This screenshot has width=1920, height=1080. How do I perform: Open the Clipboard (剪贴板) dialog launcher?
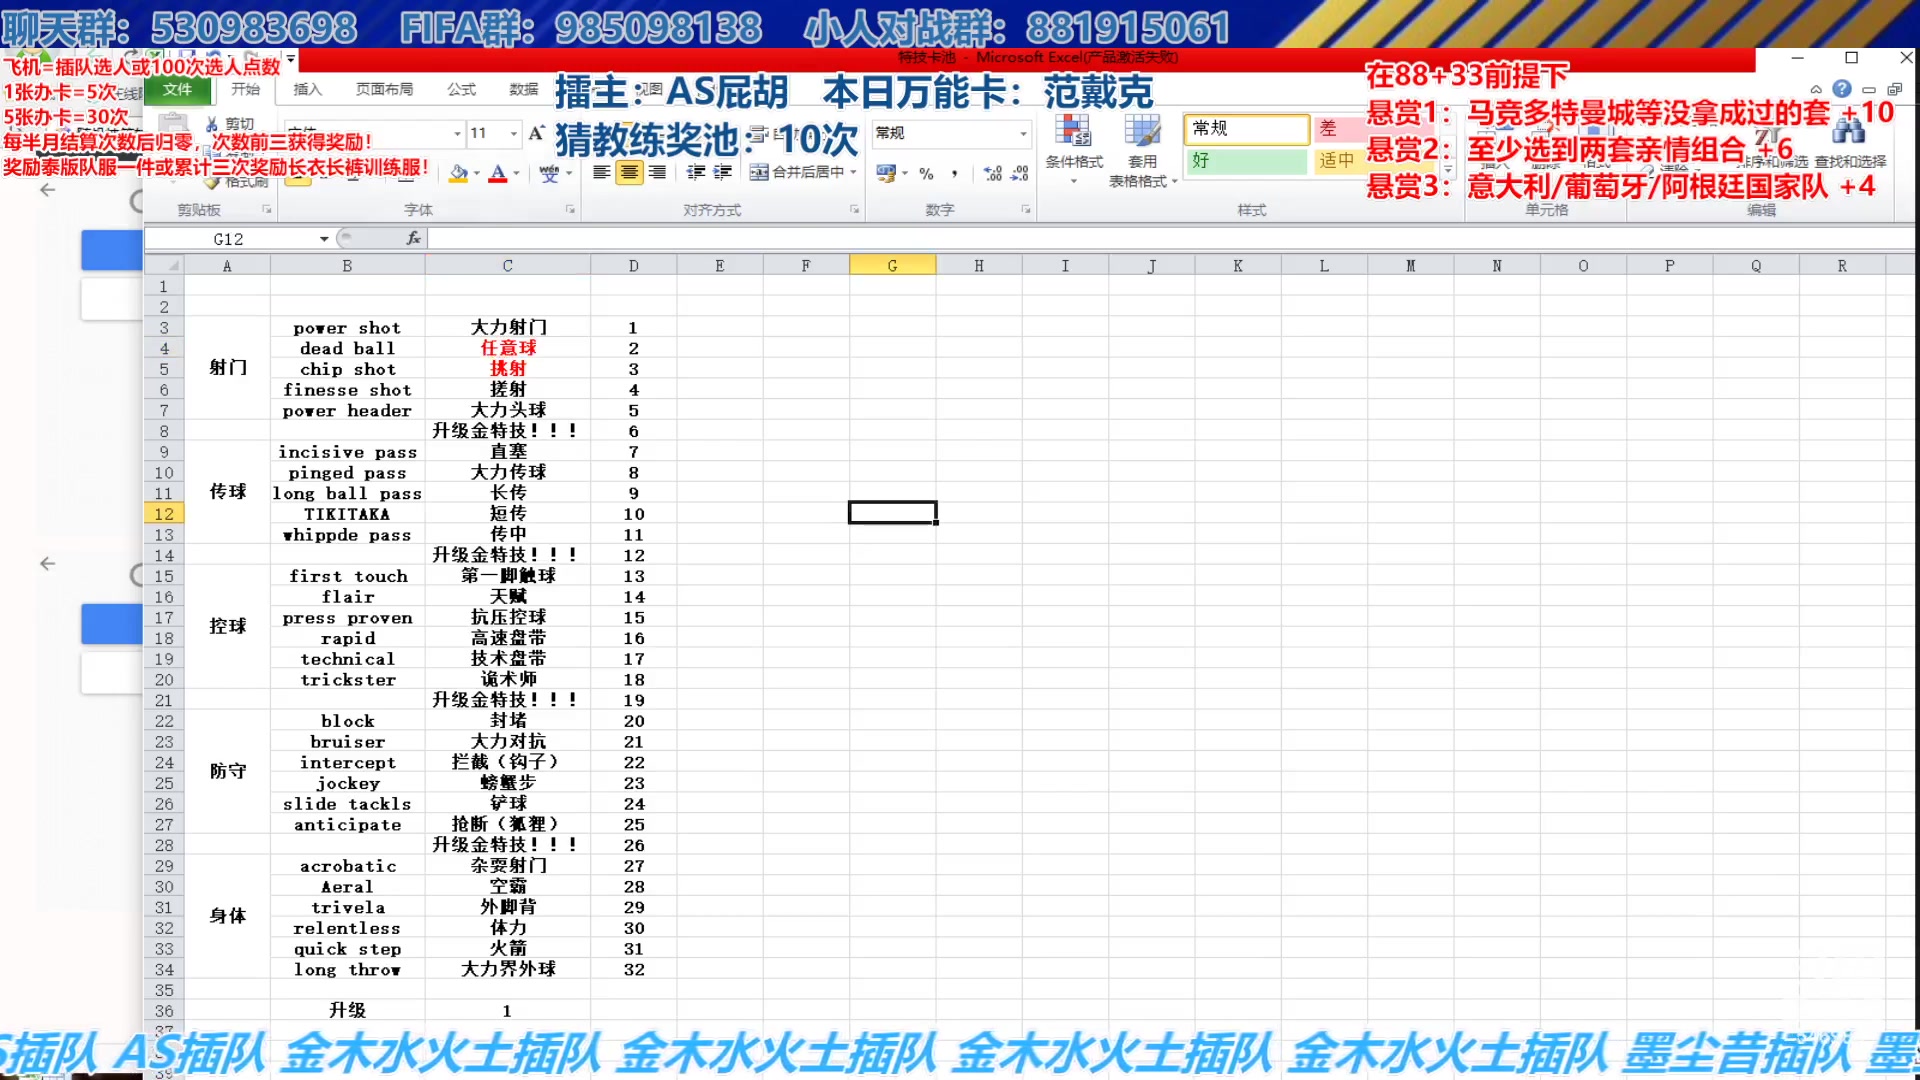pyautogui.click(x=267, y=210)
